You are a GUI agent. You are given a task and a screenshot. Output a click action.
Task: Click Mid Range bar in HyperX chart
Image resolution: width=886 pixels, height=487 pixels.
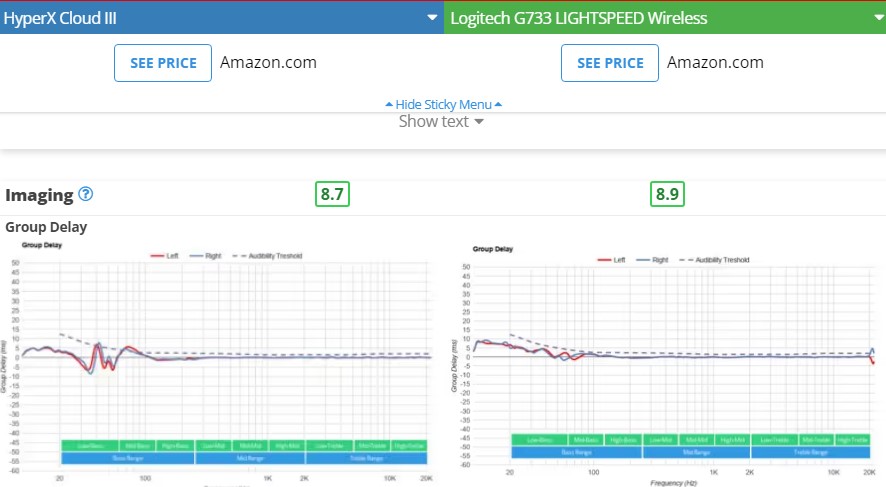pyautogui.click(x=250, y=458)
